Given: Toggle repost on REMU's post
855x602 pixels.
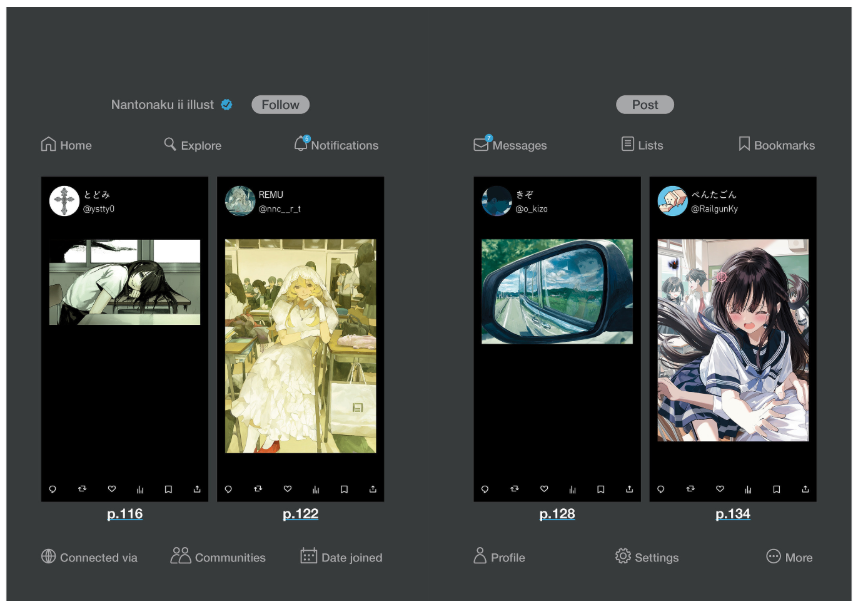Looking at the screenshot, I should 259,489.
